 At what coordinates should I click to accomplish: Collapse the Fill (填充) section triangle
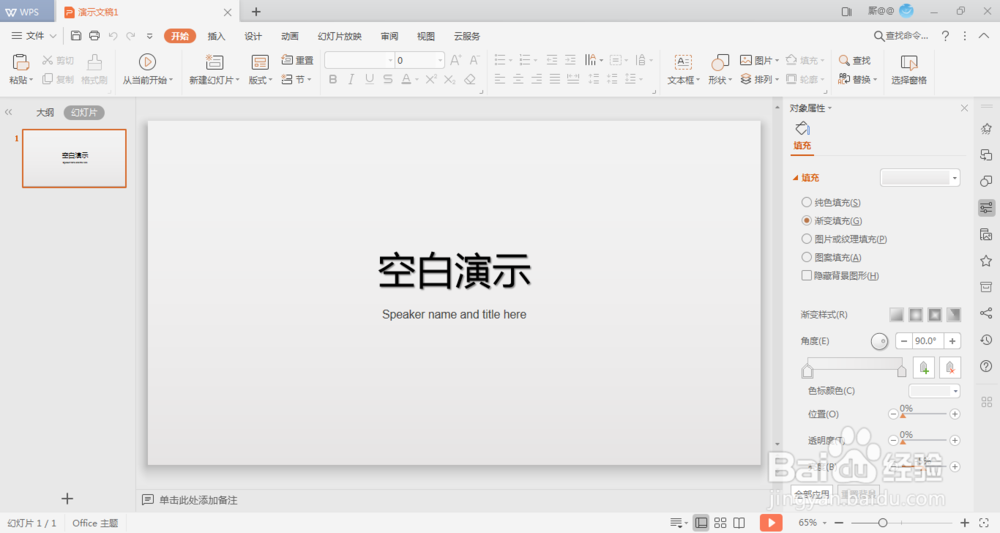point(795,178)
